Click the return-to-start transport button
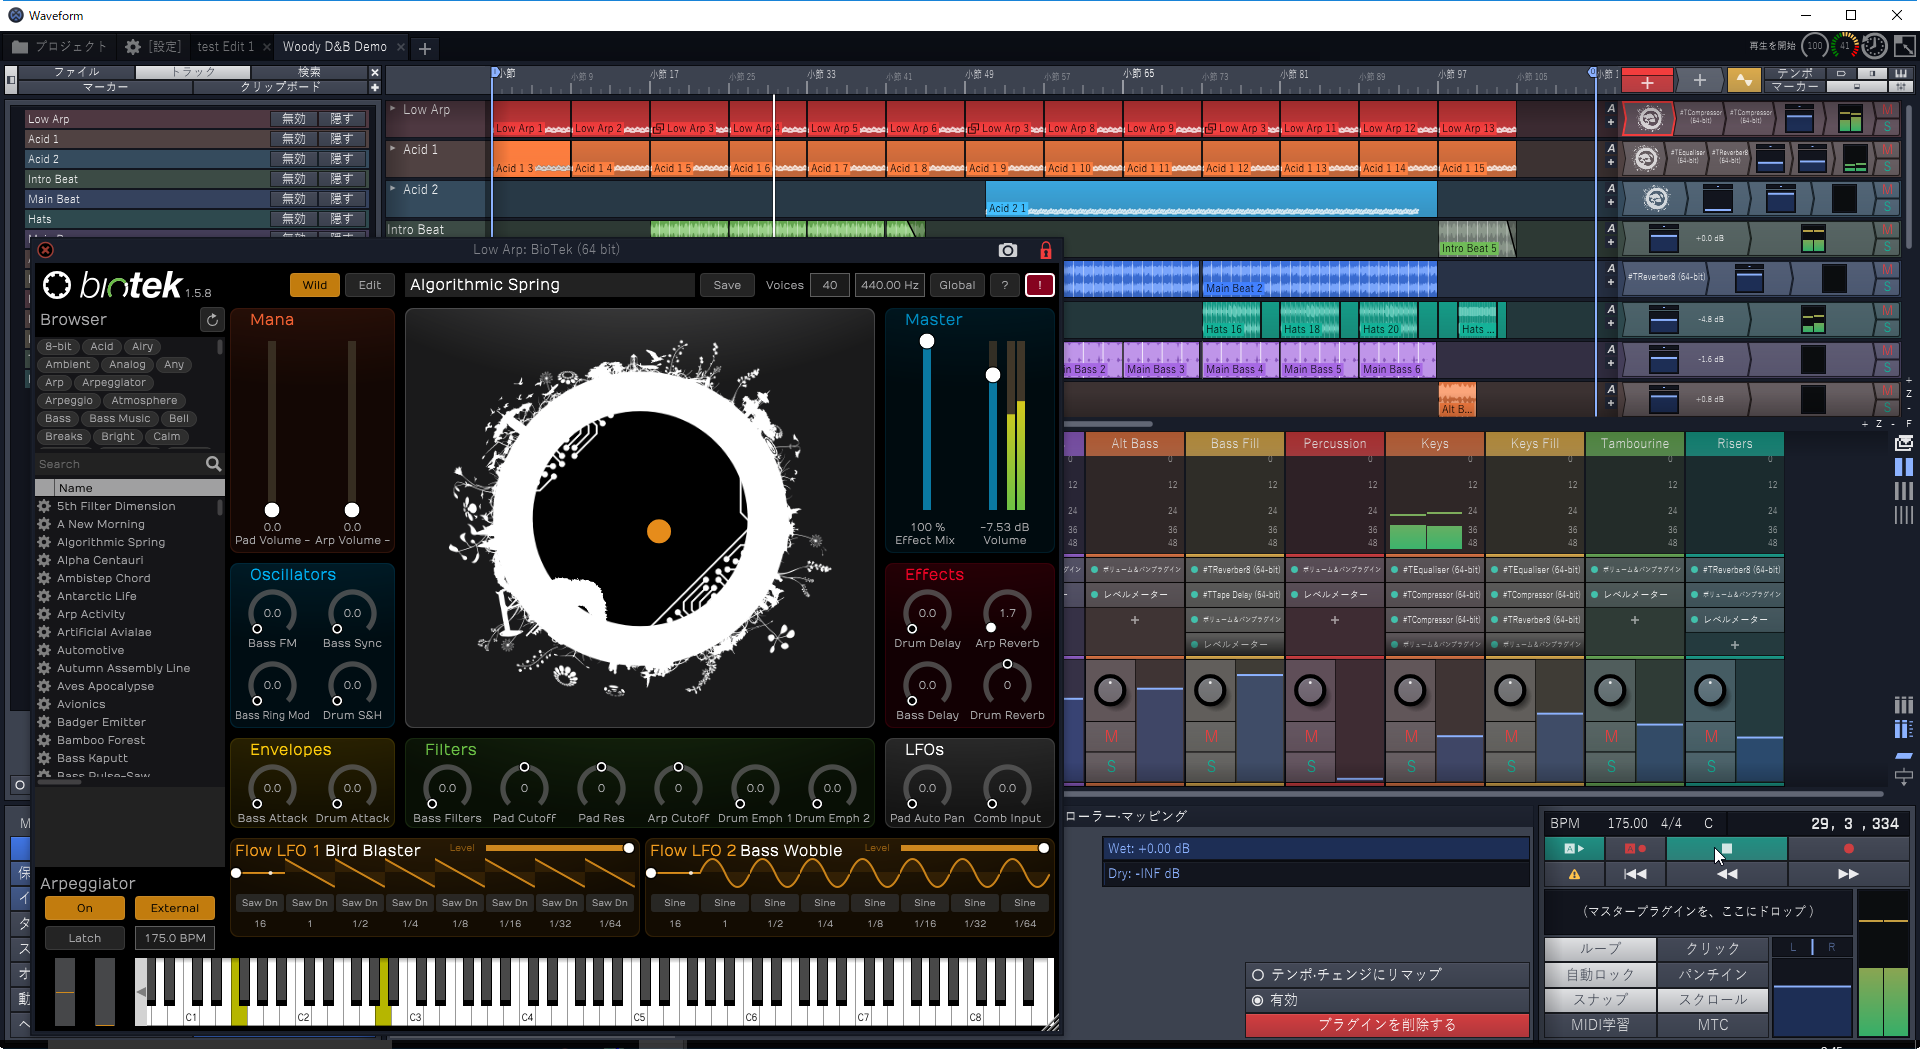This screenshot has width=1920, height=1049. click(x=1635, y=874)
